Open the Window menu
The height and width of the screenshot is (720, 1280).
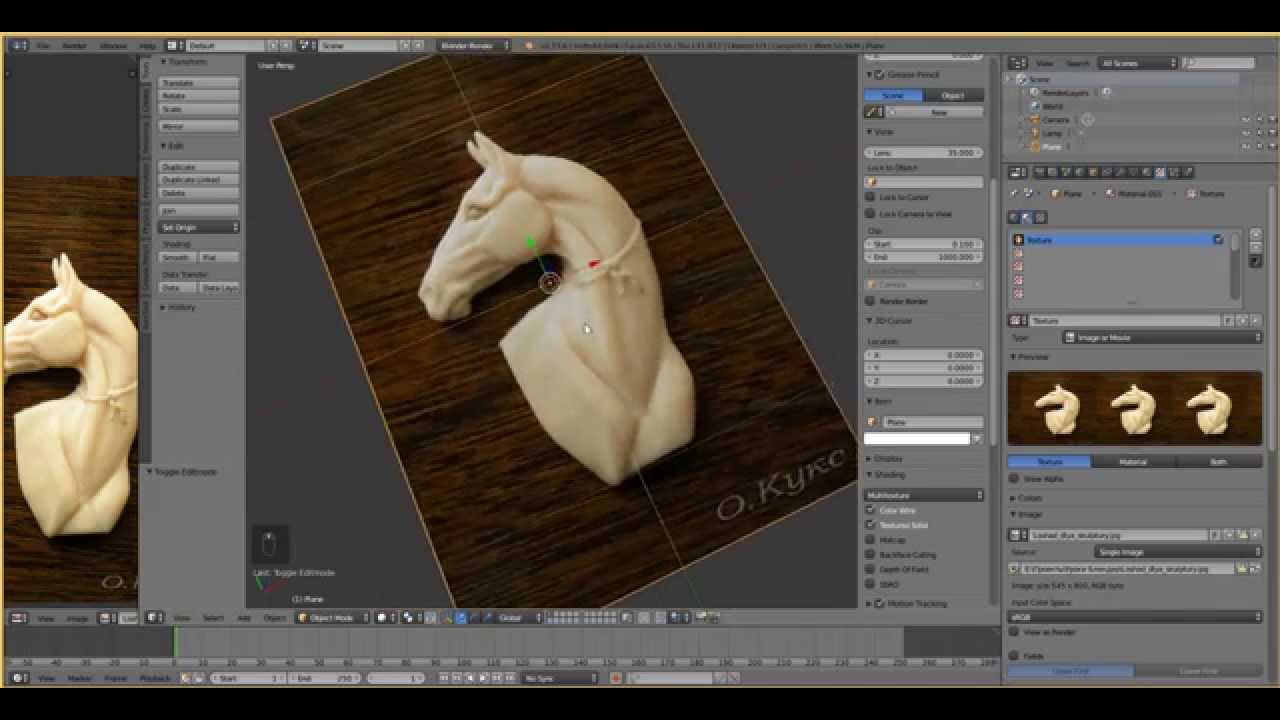pos(113,46)
